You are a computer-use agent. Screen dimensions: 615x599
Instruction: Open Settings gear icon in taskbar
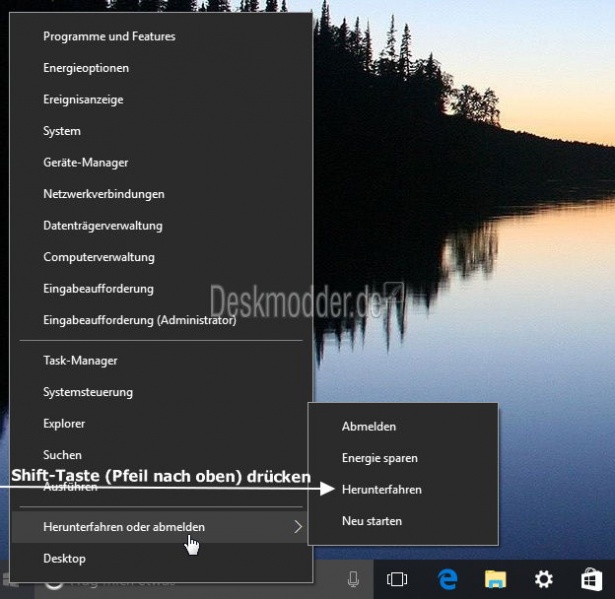click(543, 579)
